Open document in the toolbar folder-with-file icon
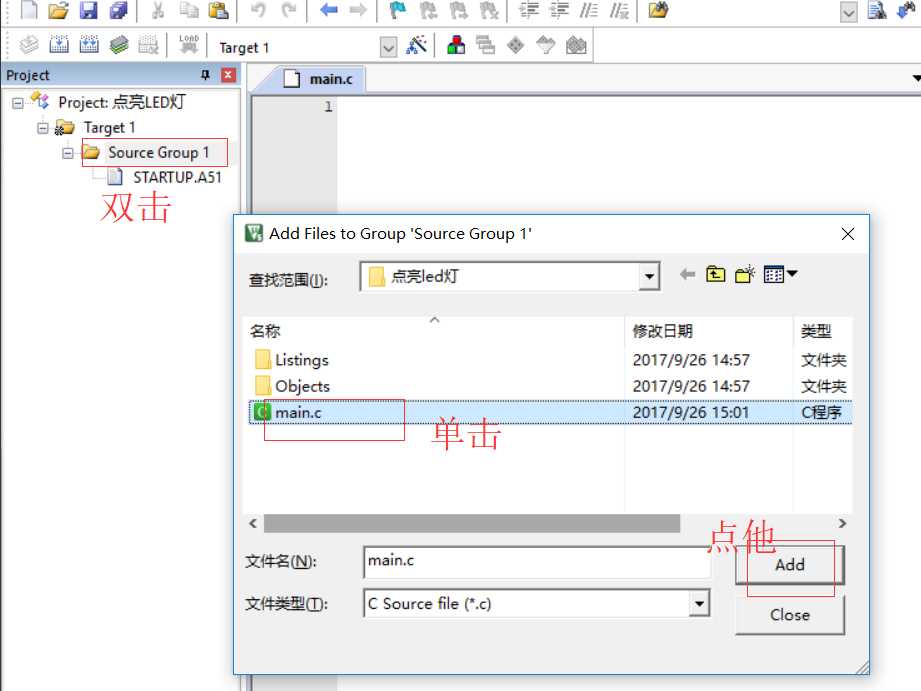 point(658,10)
